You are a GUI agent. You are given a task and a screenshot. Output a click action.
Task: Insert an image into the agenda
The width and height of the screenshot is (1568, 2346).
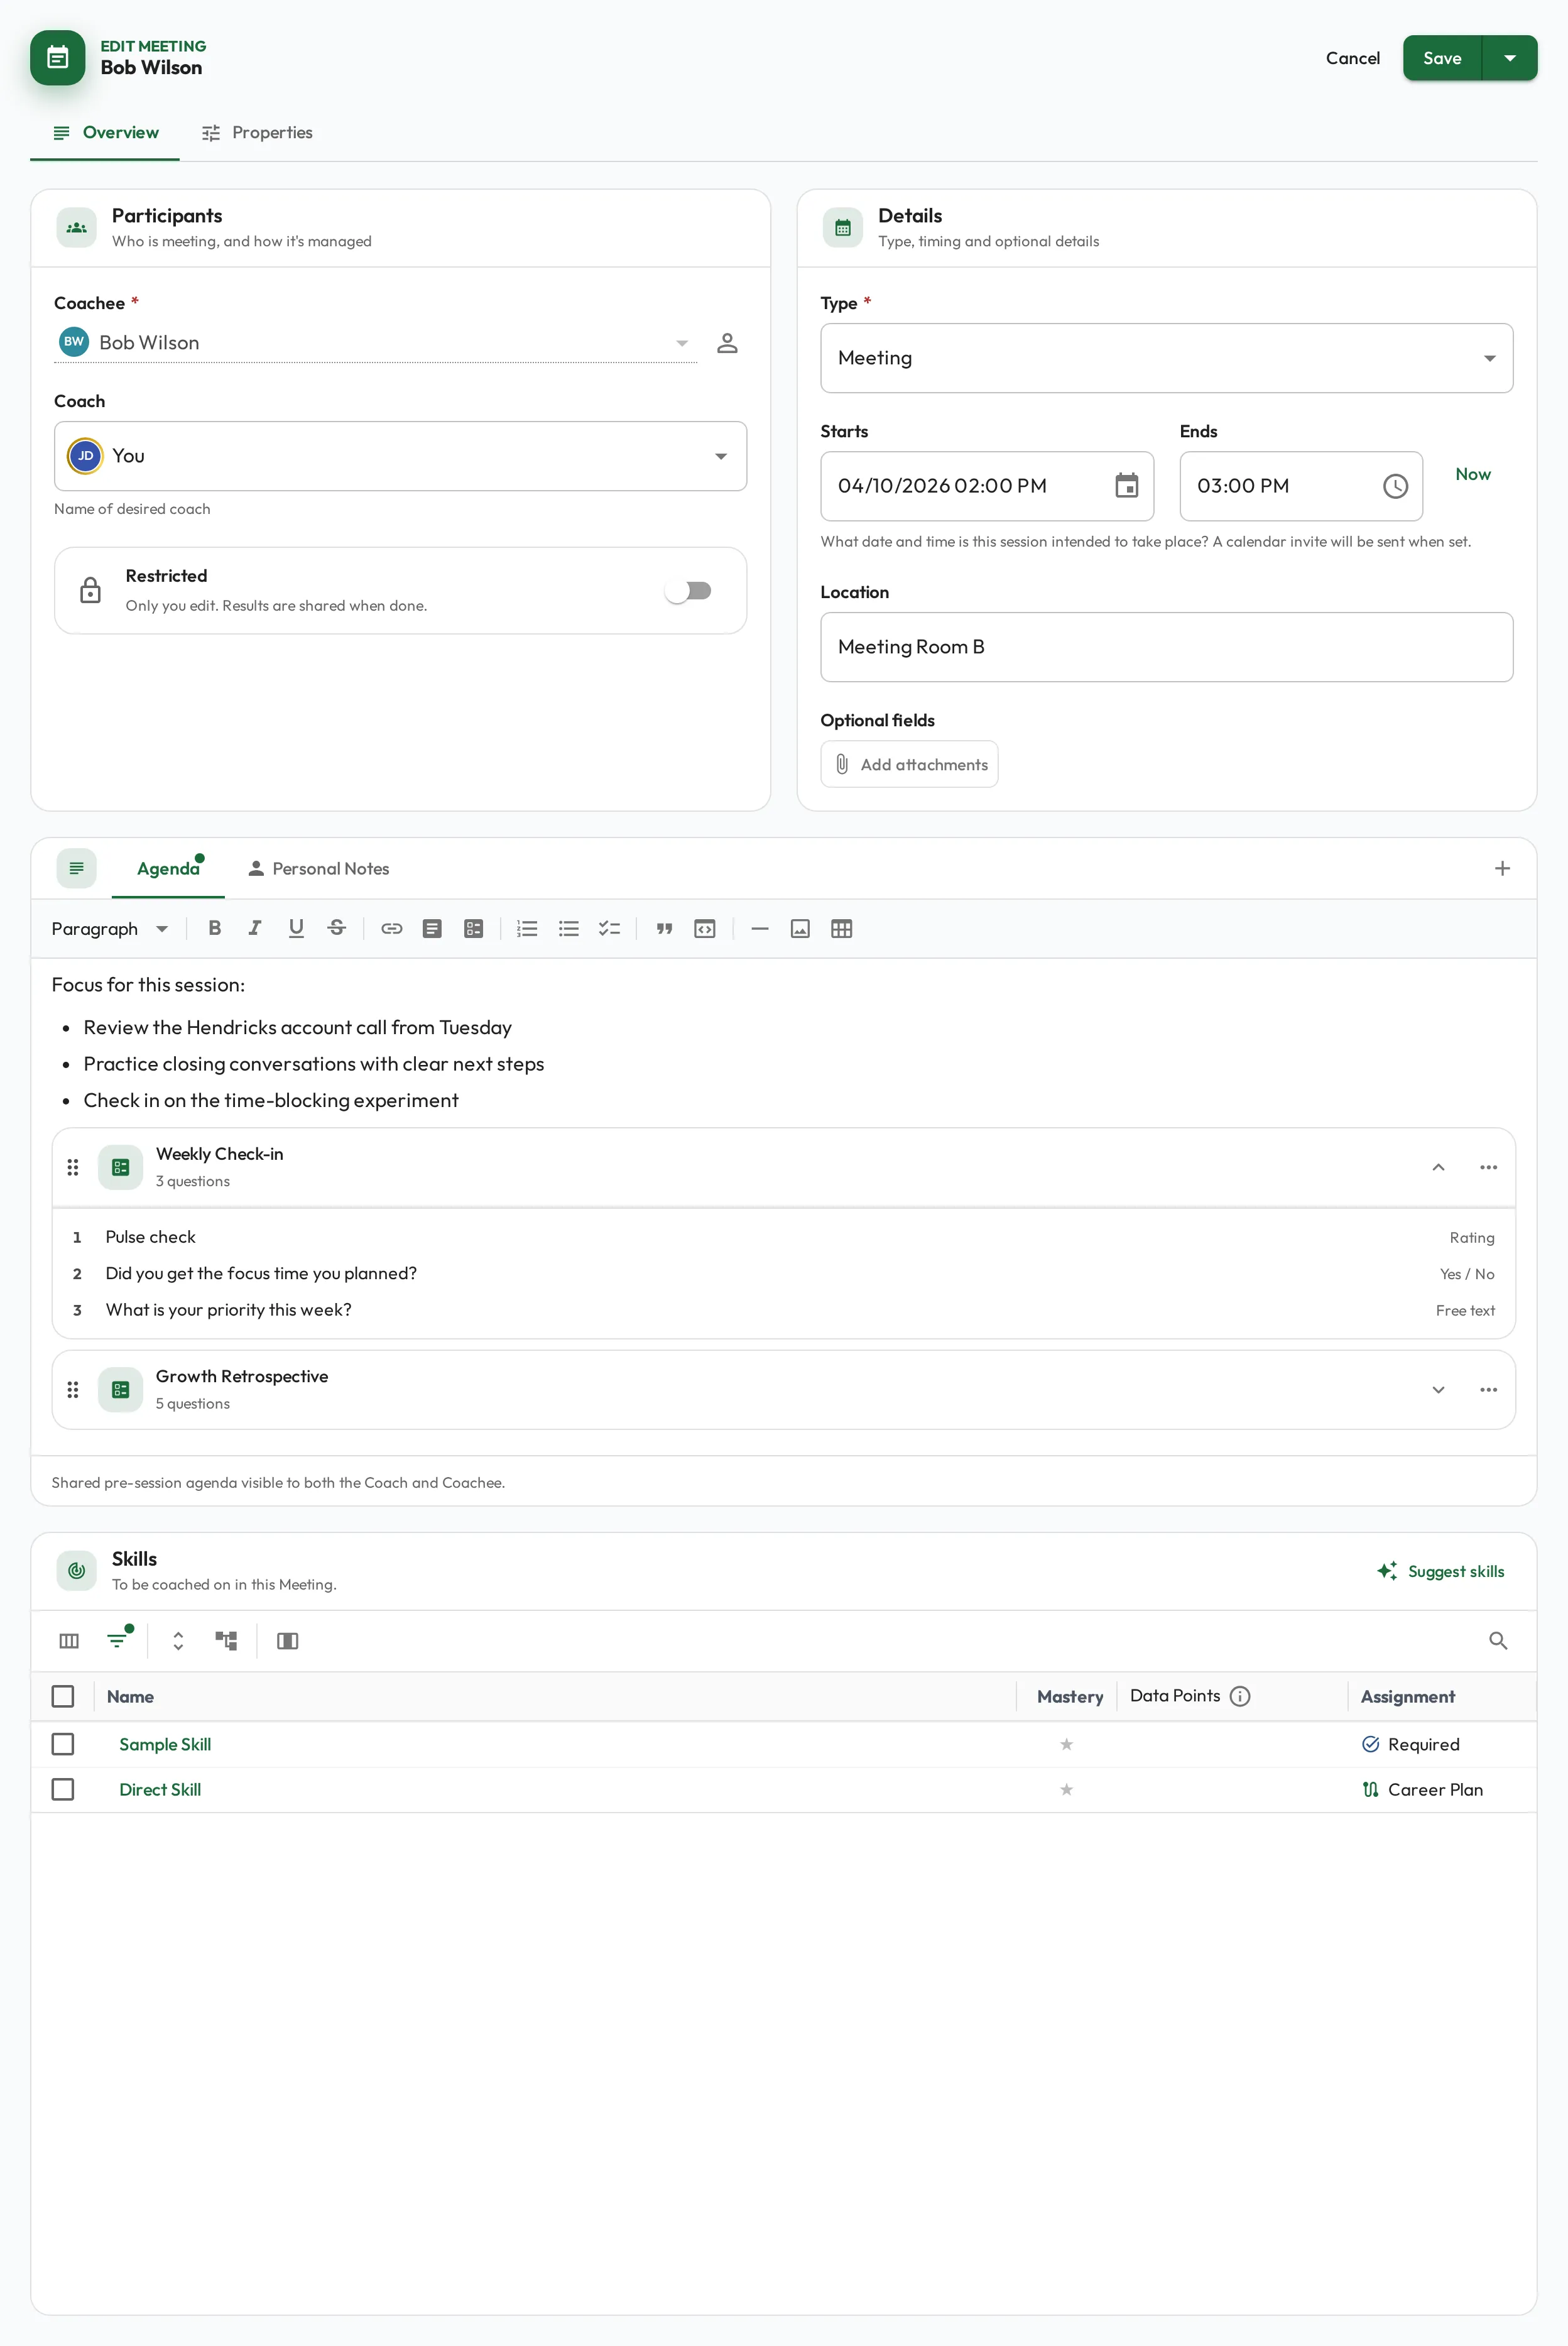[800, 929]
